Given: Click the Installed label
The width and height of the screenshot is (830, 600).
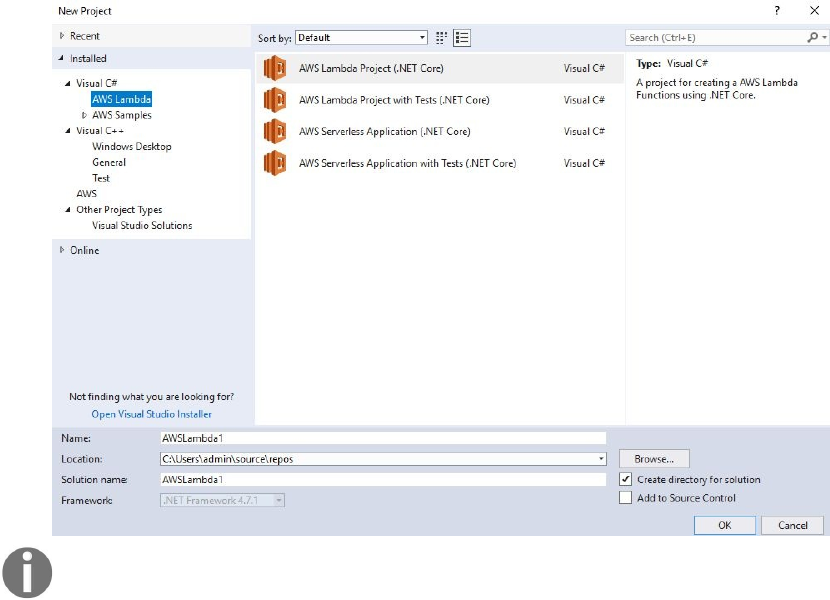Looking at the screenshot, I should coord(88,58).
